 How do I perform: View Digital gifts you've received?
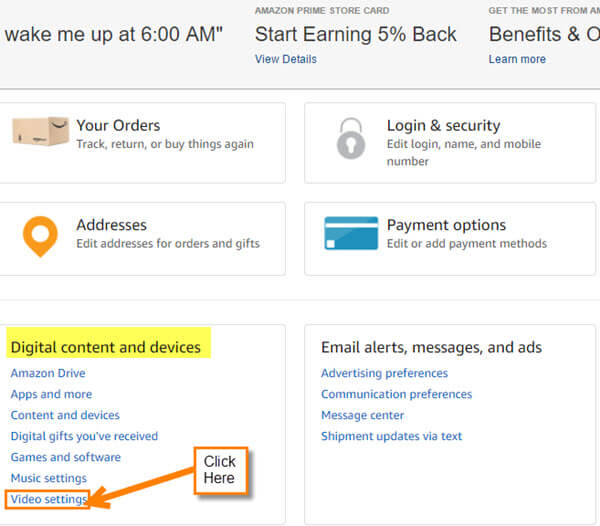pos(84,436)
